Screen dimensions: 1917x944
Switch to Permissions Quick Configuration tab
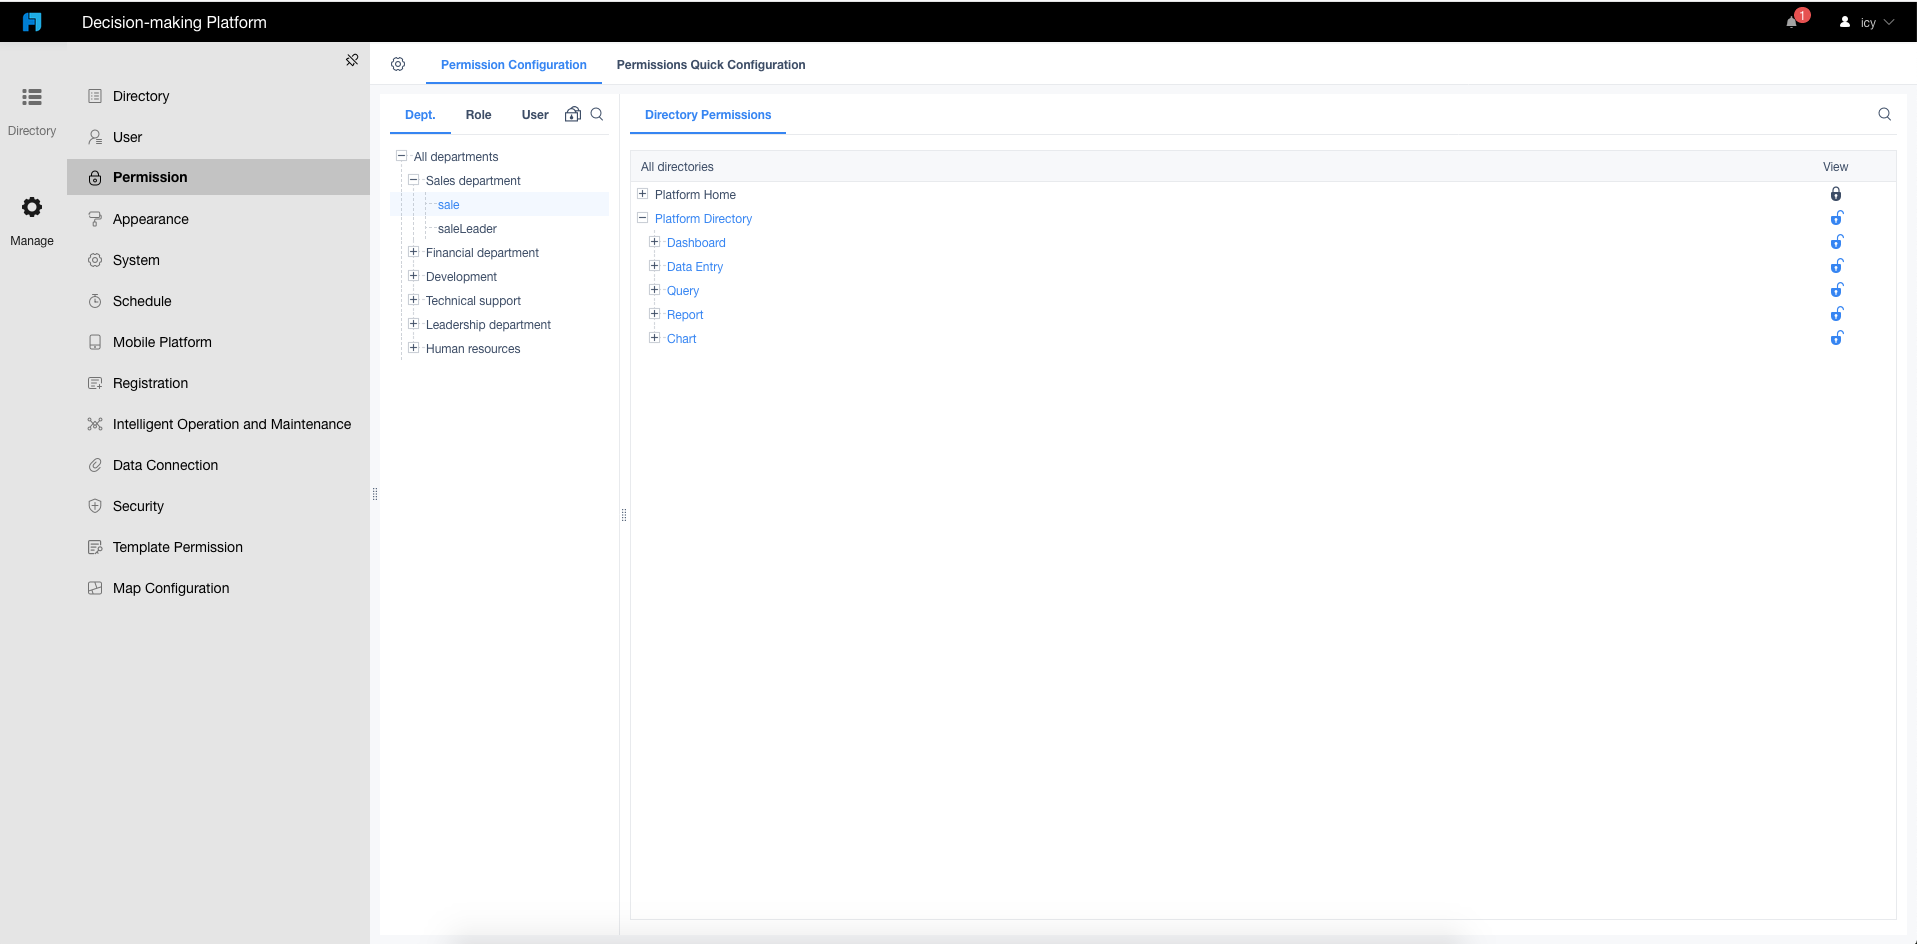710,64
